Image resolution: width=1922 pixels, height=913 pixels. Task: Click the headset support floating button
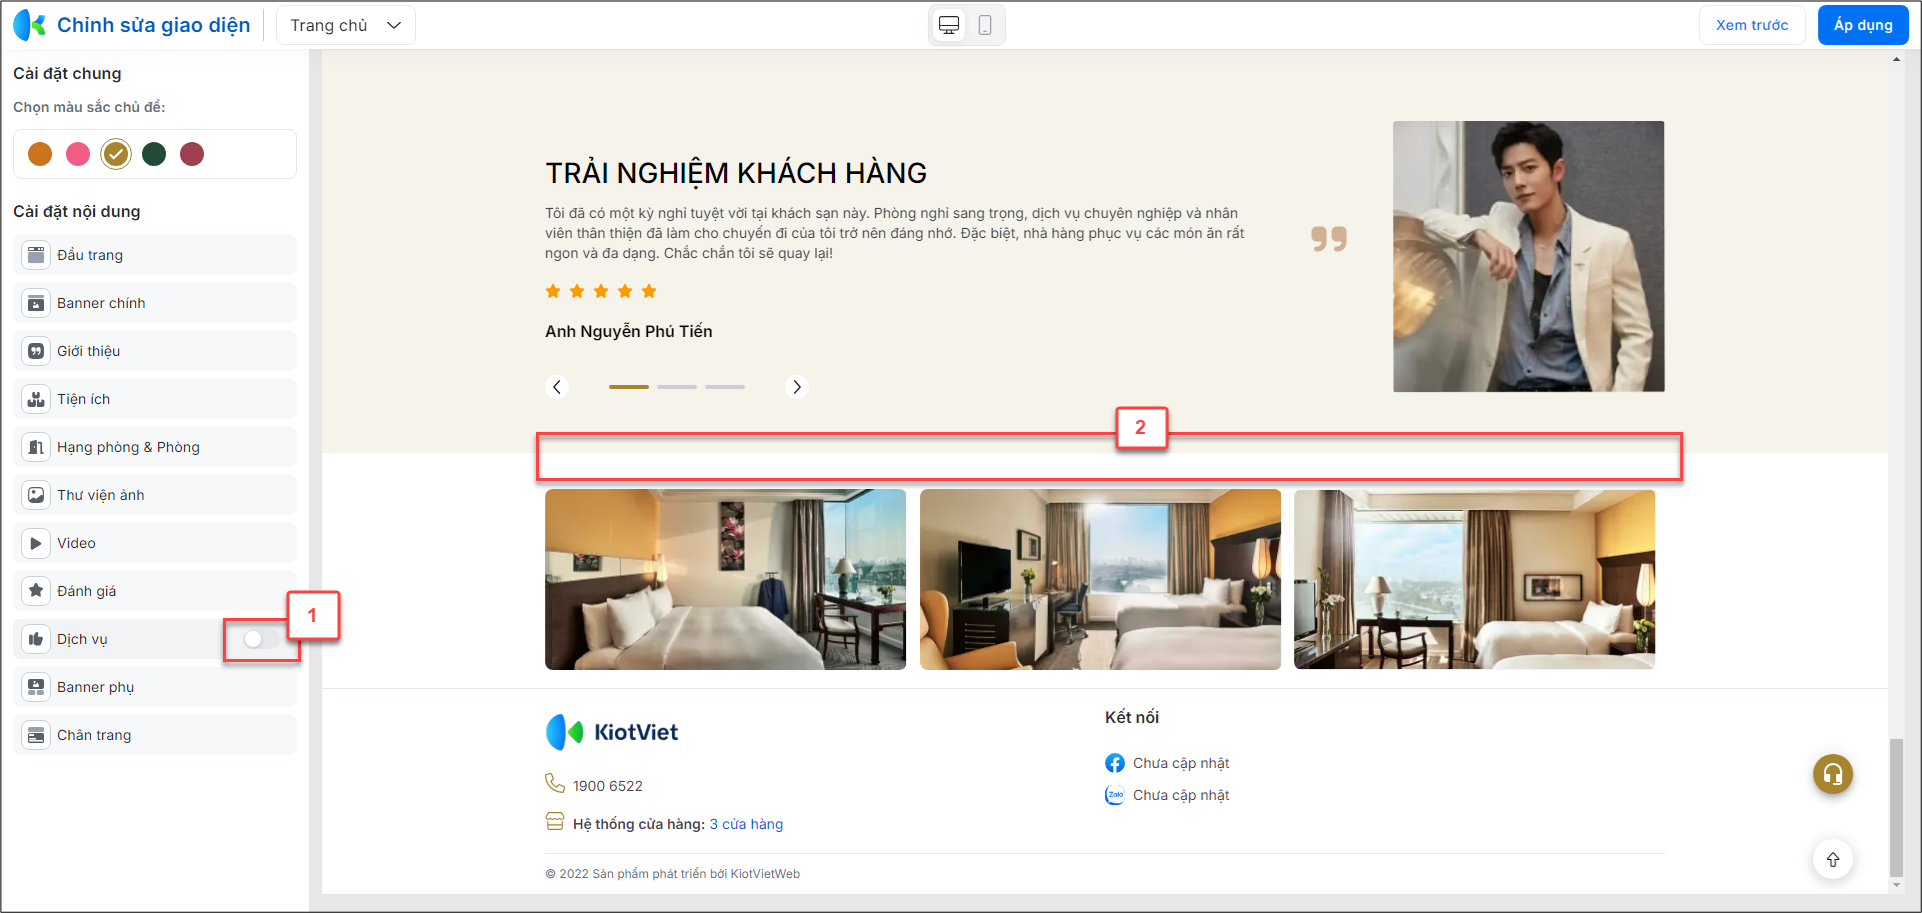click(x=1833, y=774)
